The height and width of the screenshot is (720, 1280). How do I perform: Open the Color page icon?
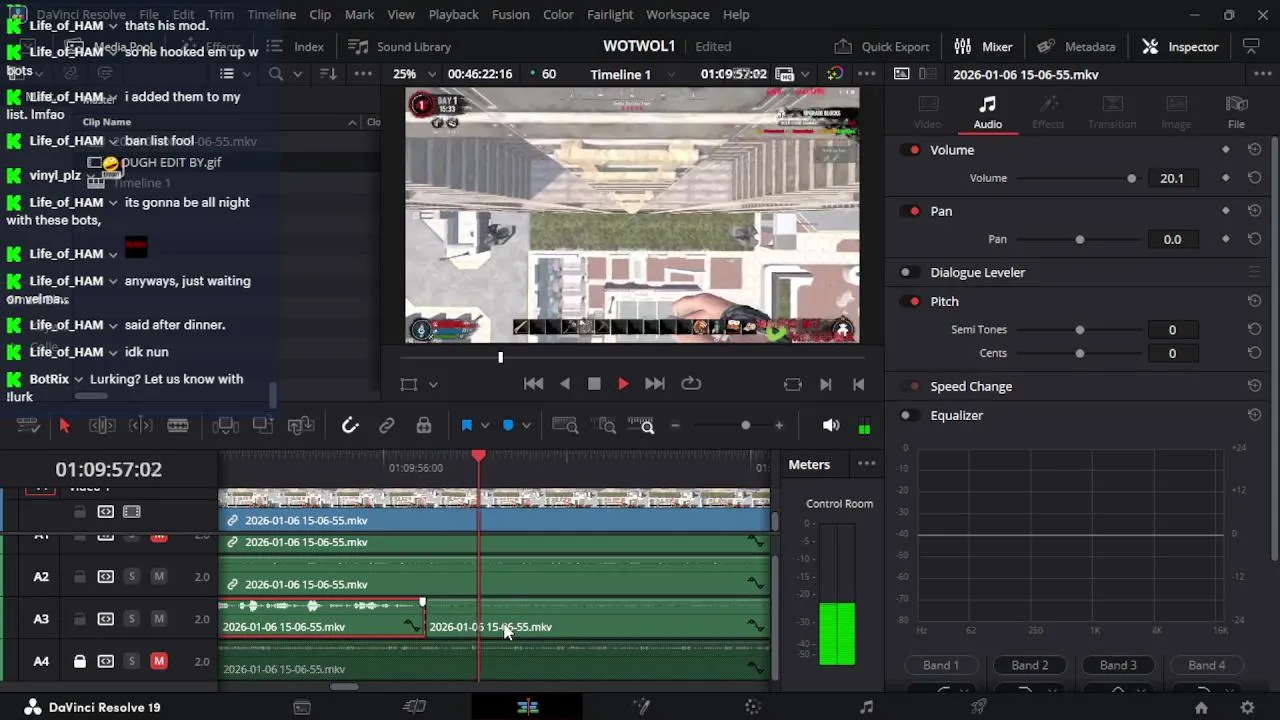click(754, 707)
